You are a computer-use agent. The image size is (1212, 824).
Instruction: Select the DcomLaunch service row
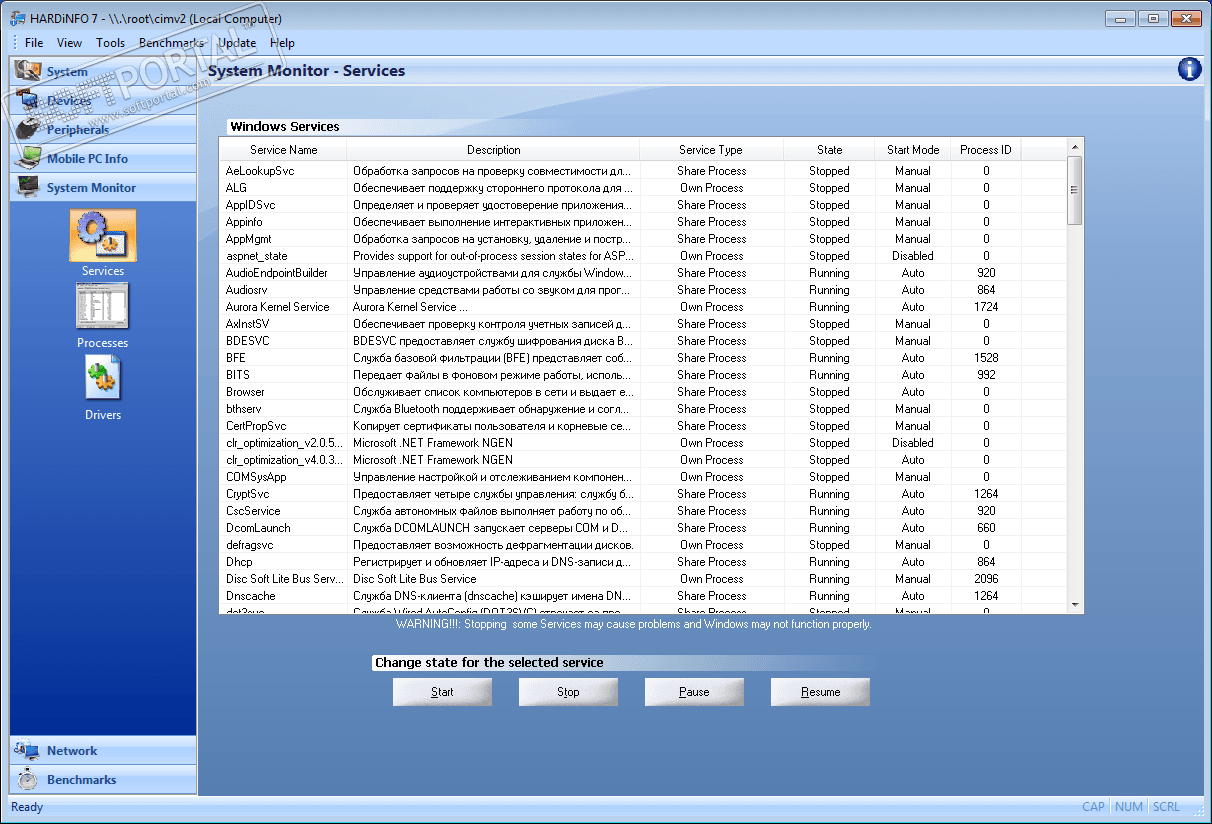click(x=643, y=528)
